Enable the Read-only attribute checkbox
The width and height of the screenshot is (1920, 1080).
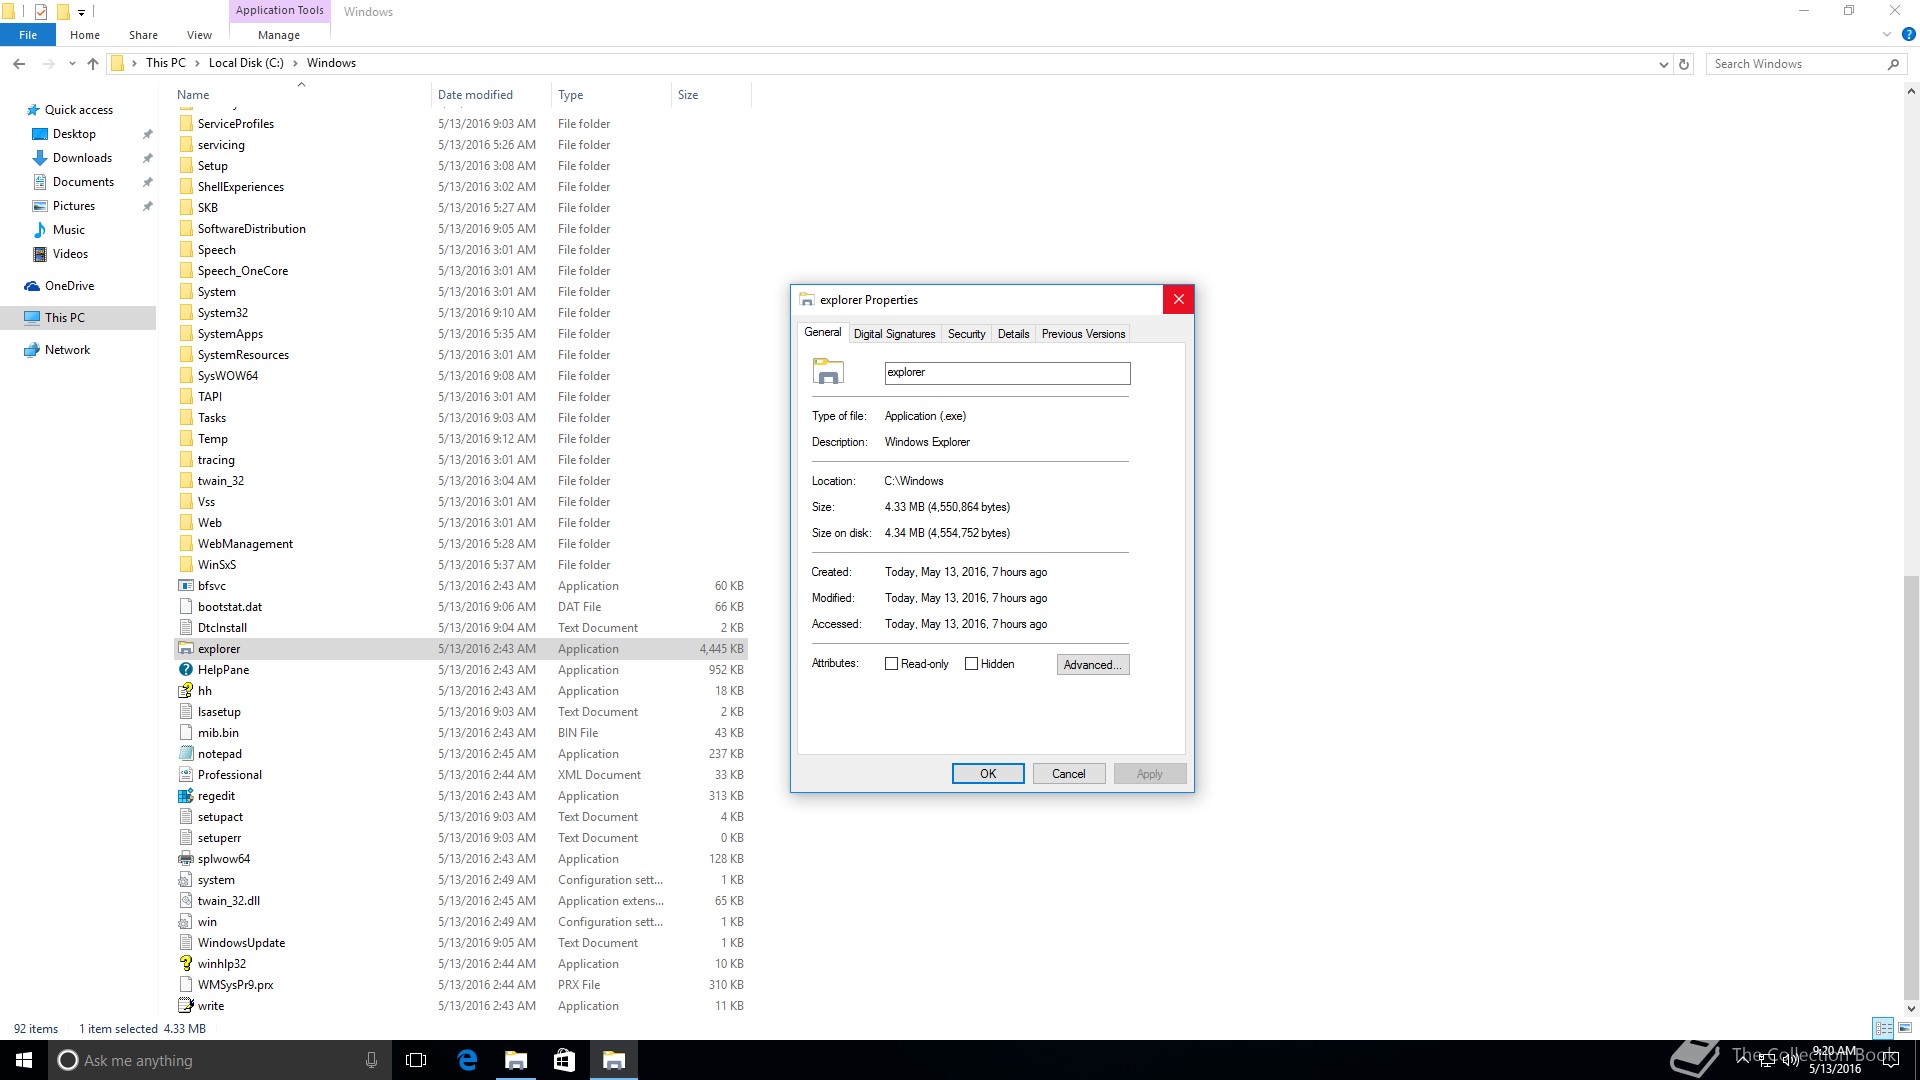point(891,664)
